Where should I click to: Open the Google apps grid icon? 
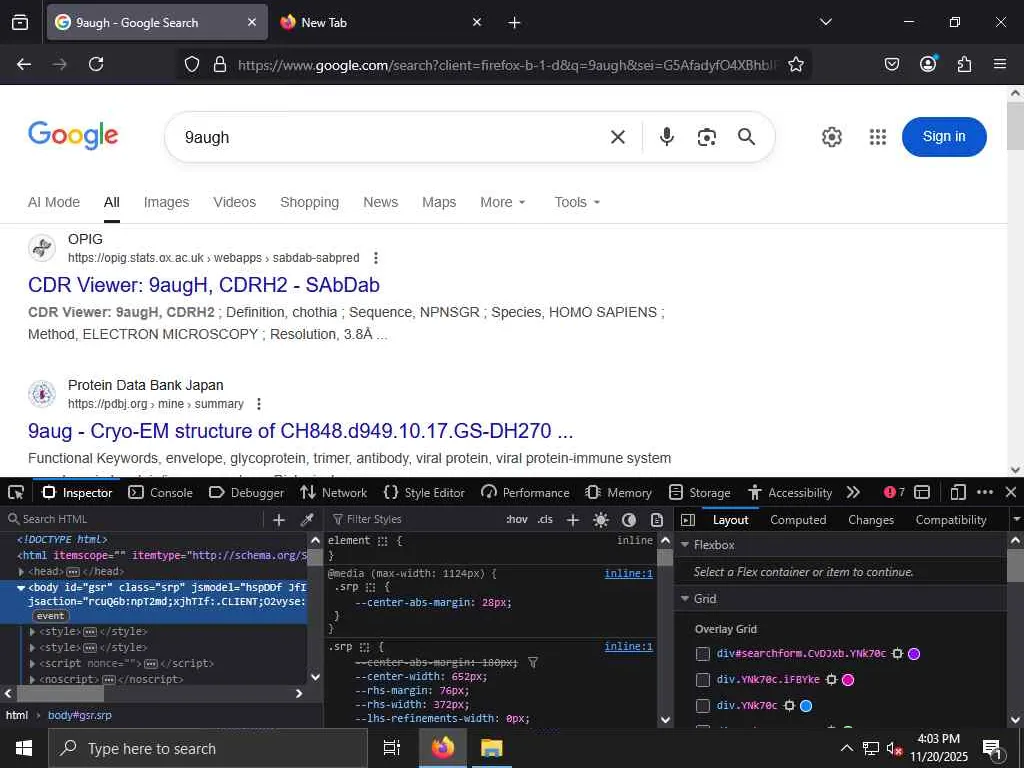pyautogui.click(x=878, y=137)
